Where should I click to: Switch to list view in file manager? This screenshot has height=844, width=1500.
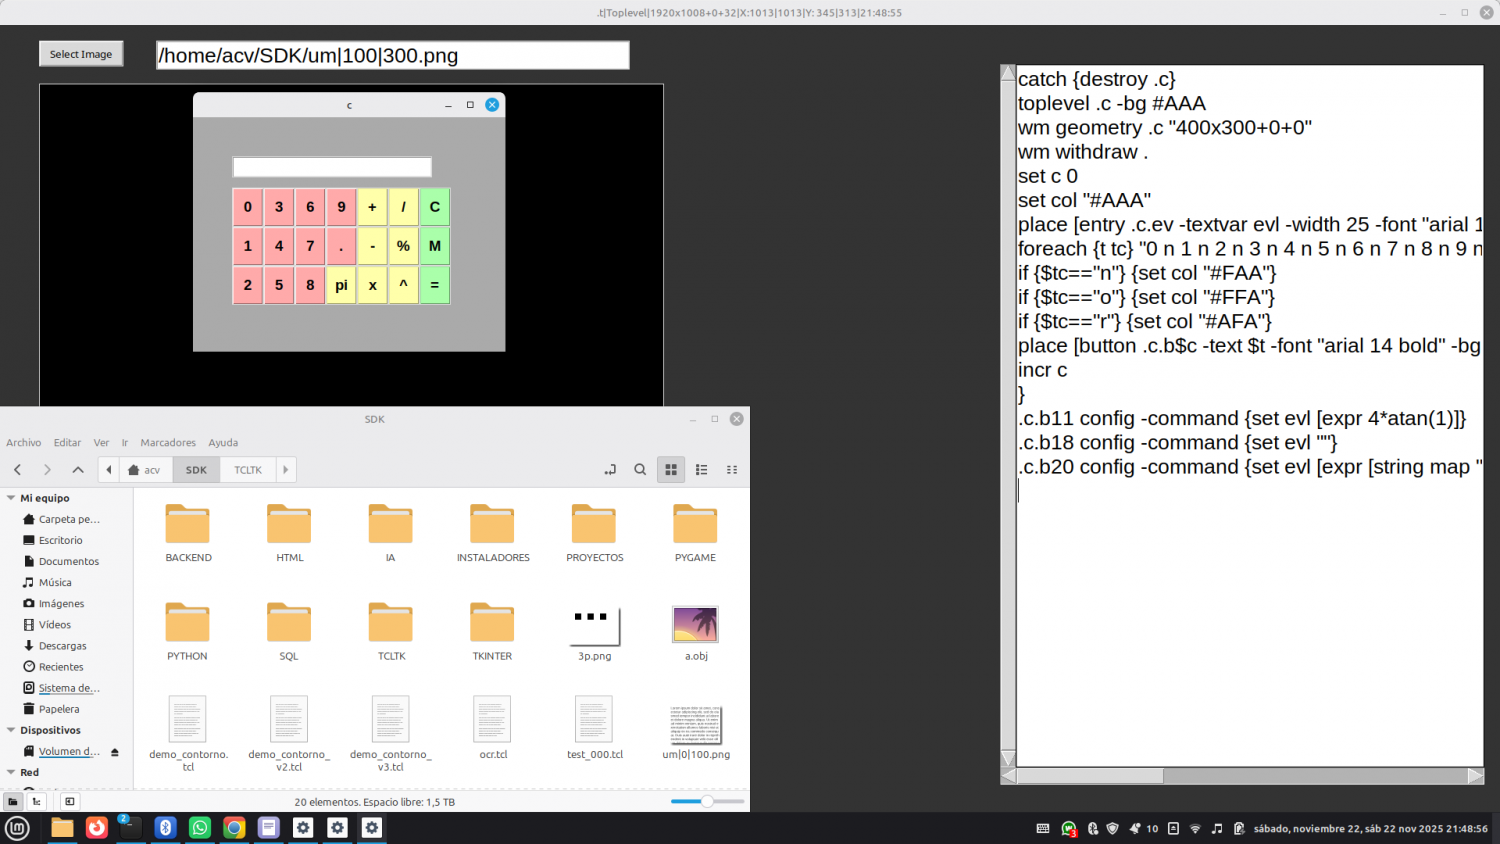pos(702,470)
